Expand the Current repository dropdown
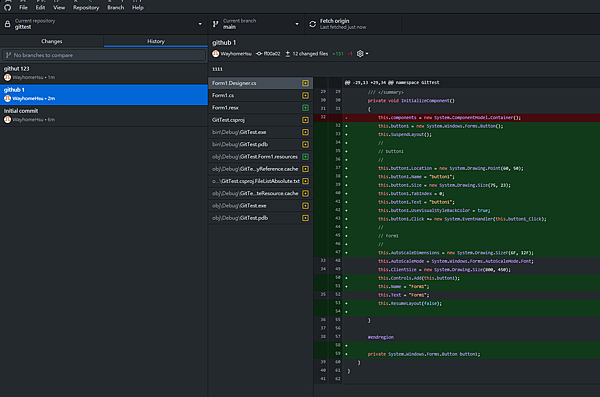600x397 pixels. [x=104, y=24]
